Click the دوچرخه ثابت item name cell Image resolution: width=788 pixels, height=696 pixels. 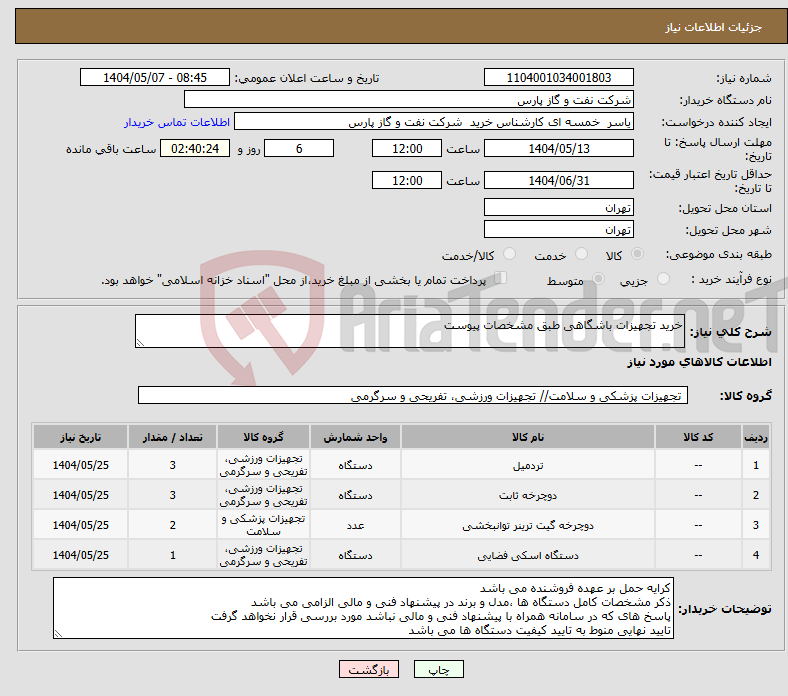(x=528, y=495)
